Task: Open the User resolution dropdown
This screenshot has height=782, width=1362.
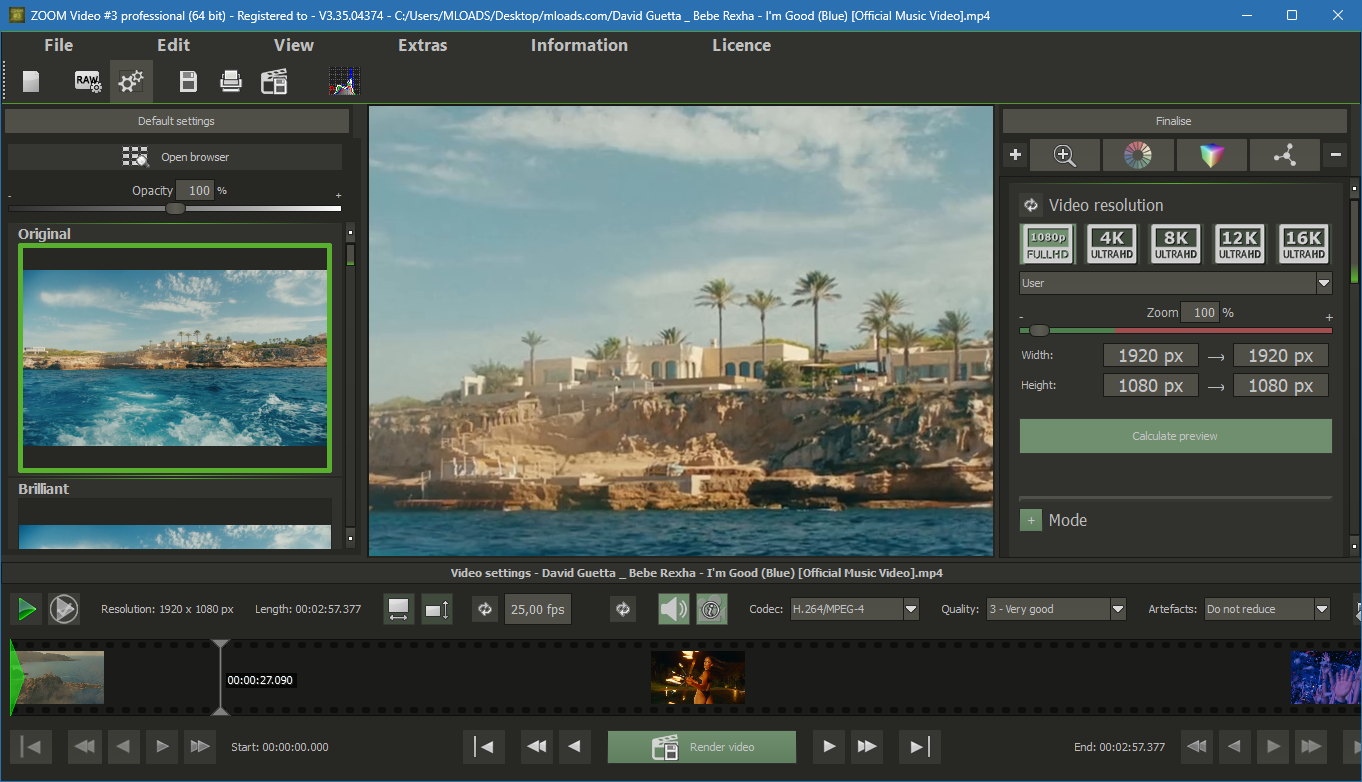Action: (x=1176, y=283)
